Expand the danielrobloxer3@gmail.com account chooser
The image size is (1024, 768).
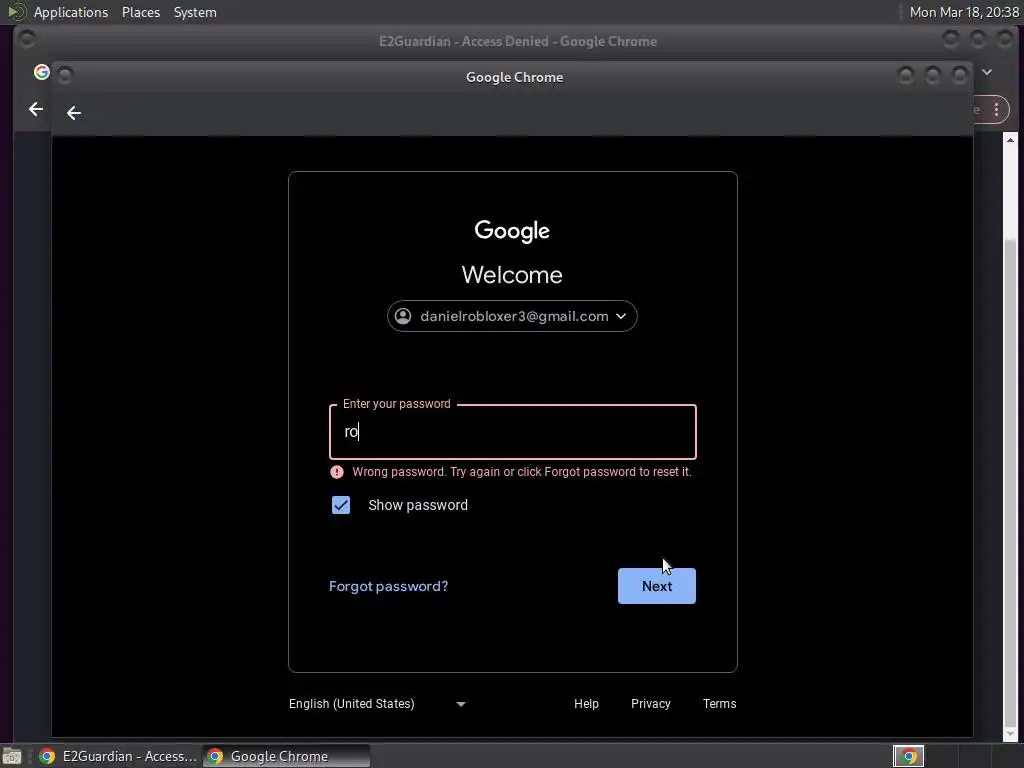pos(512,316)
